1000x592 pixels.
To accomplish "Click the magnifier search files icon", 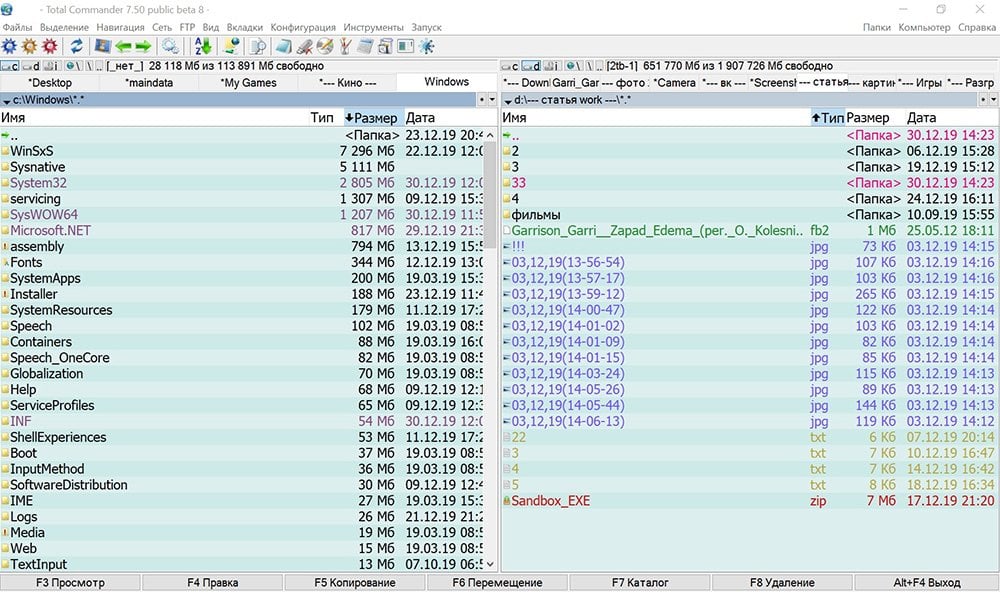I will click(x=257, y=46).
